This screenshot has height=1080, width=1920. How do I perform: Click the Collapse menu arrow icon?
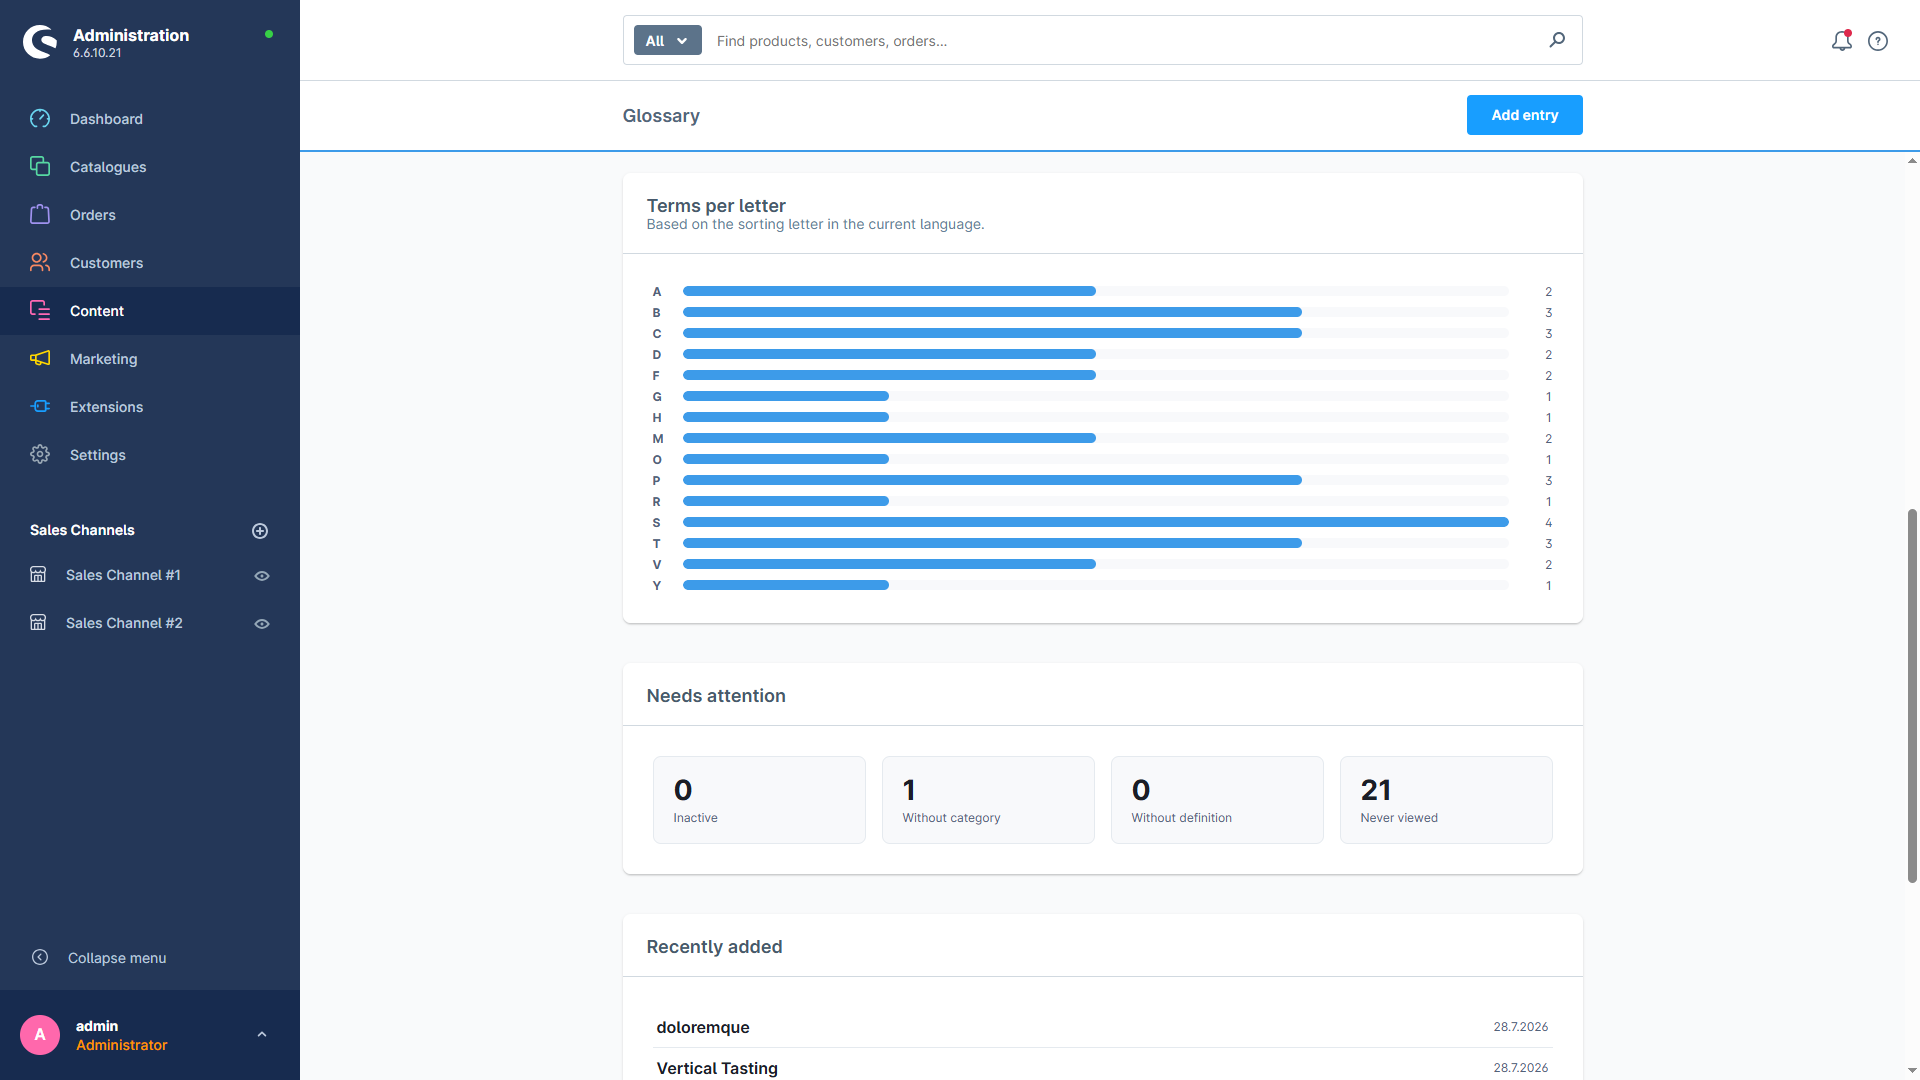pyautogui.click(x=40, y=958)
